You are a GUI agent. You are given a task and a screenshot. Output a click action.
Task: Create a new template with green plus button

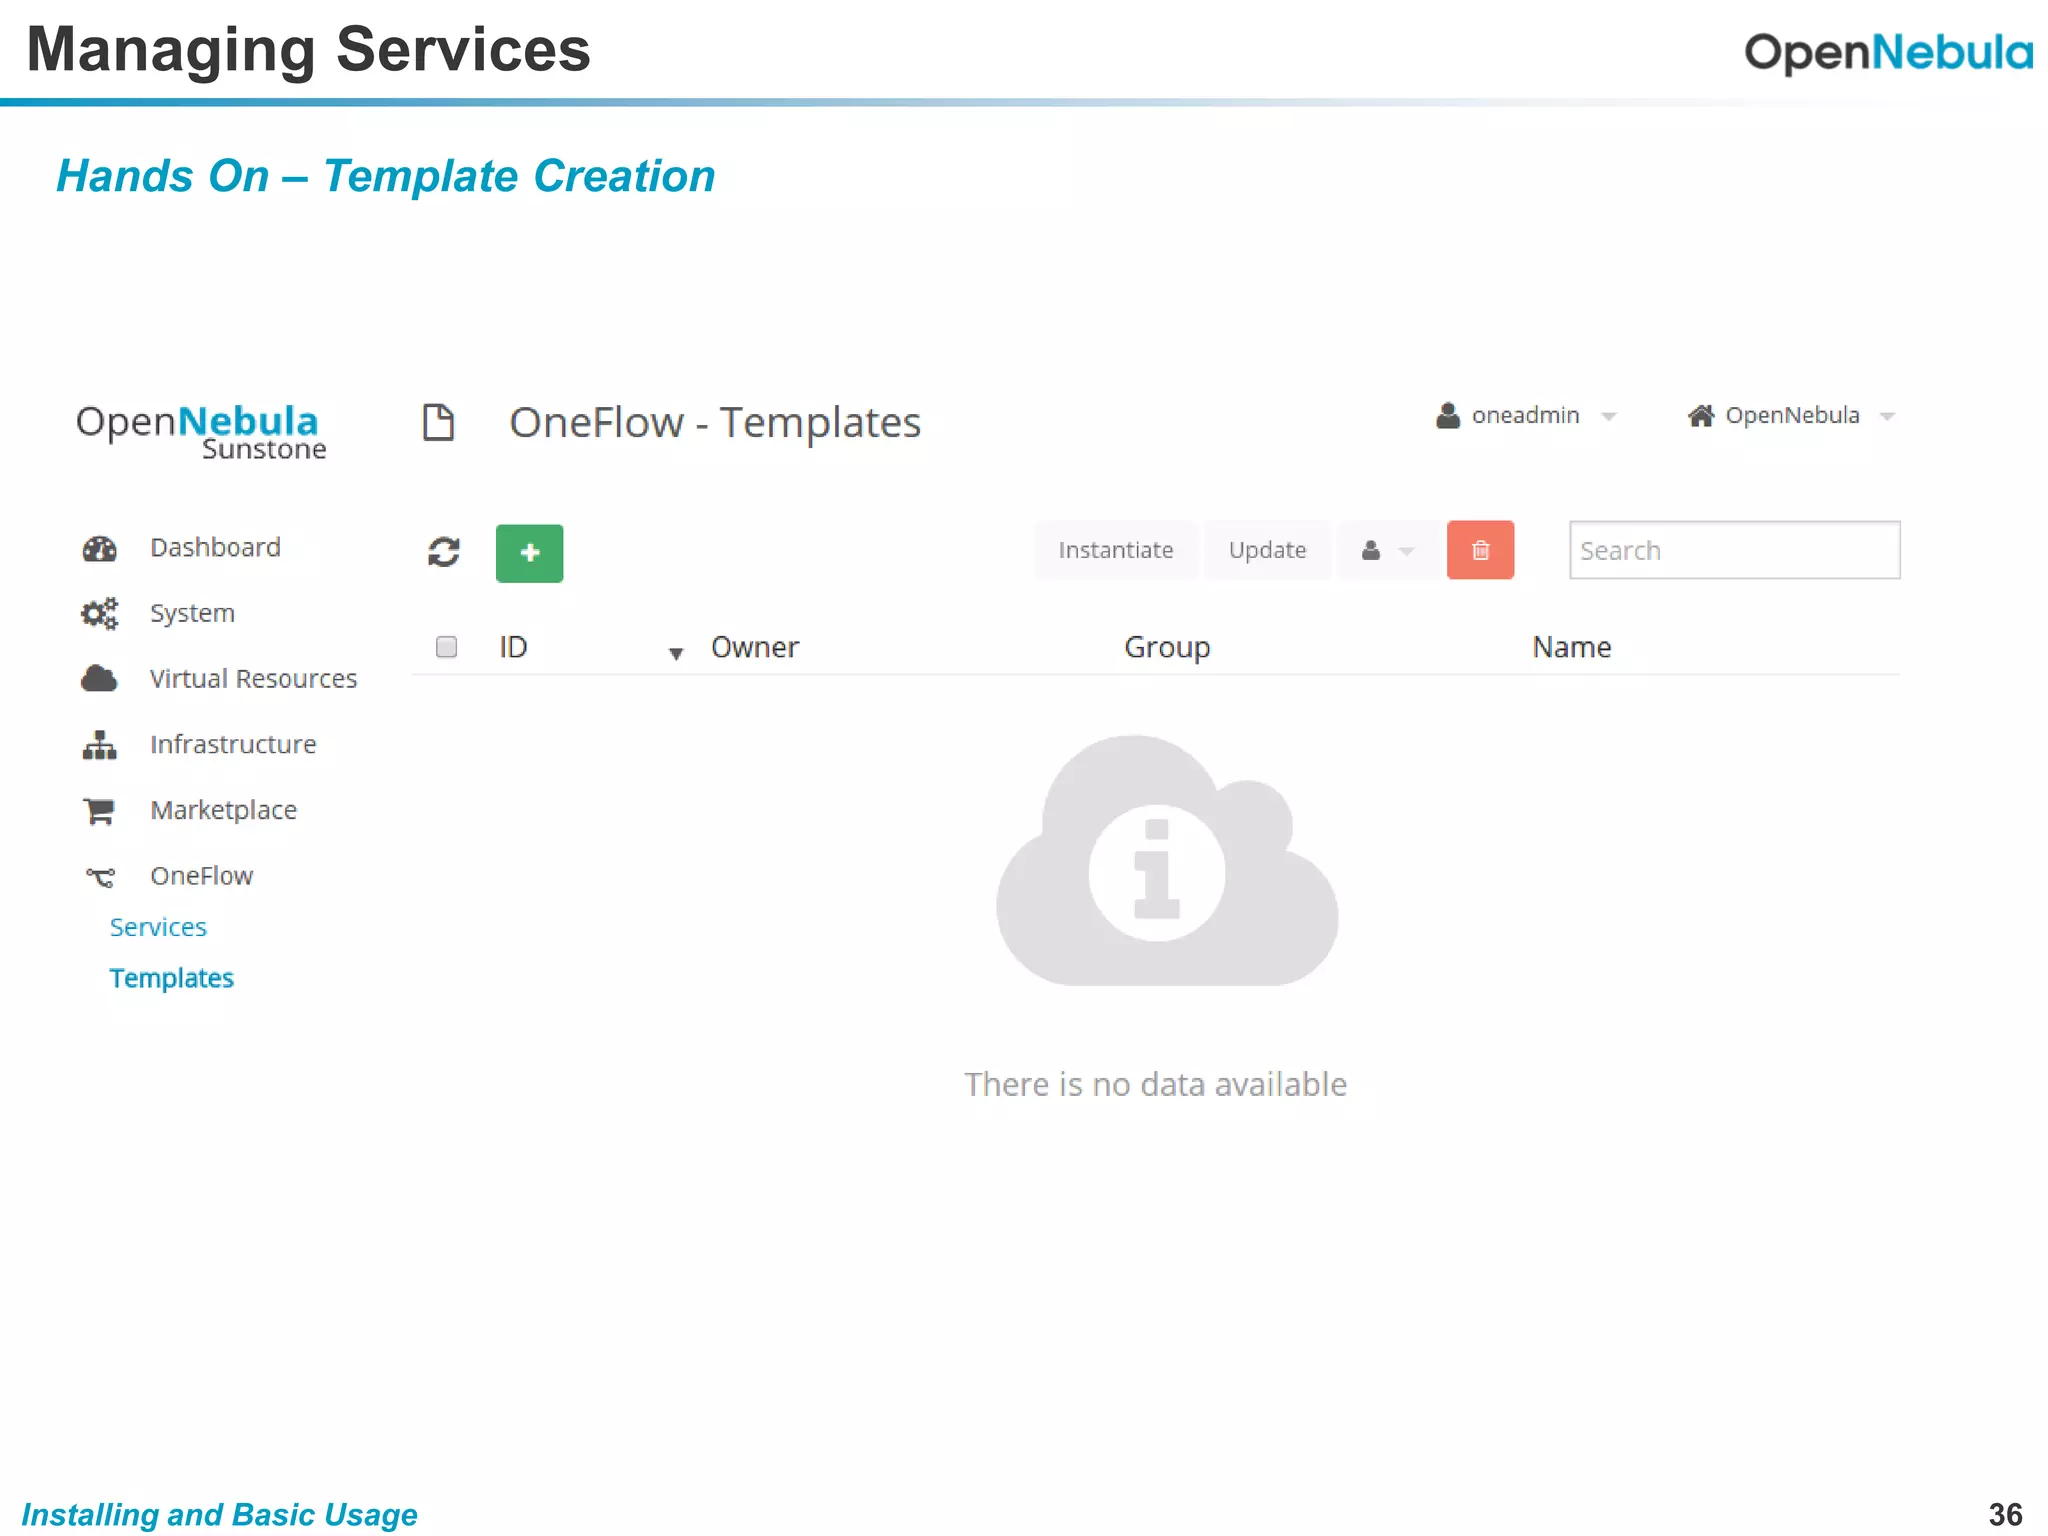[529, 552]
